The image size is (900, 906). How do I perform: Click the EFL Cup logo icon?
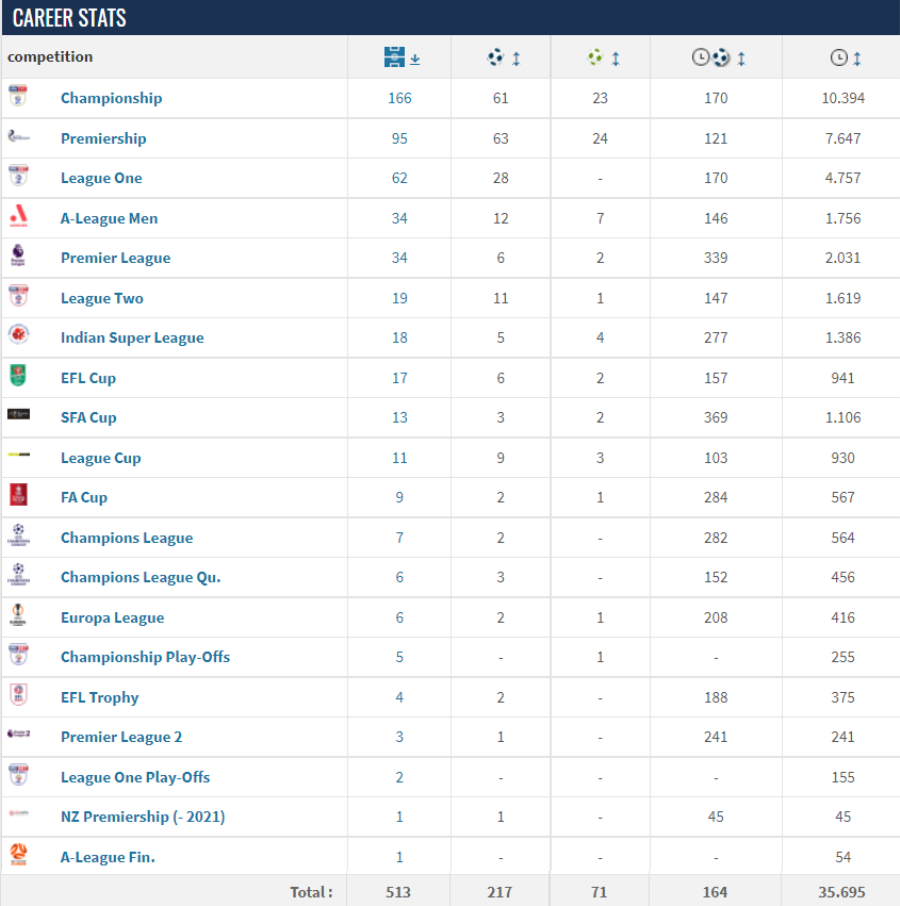pyautogui.click(x=18, y=377)
